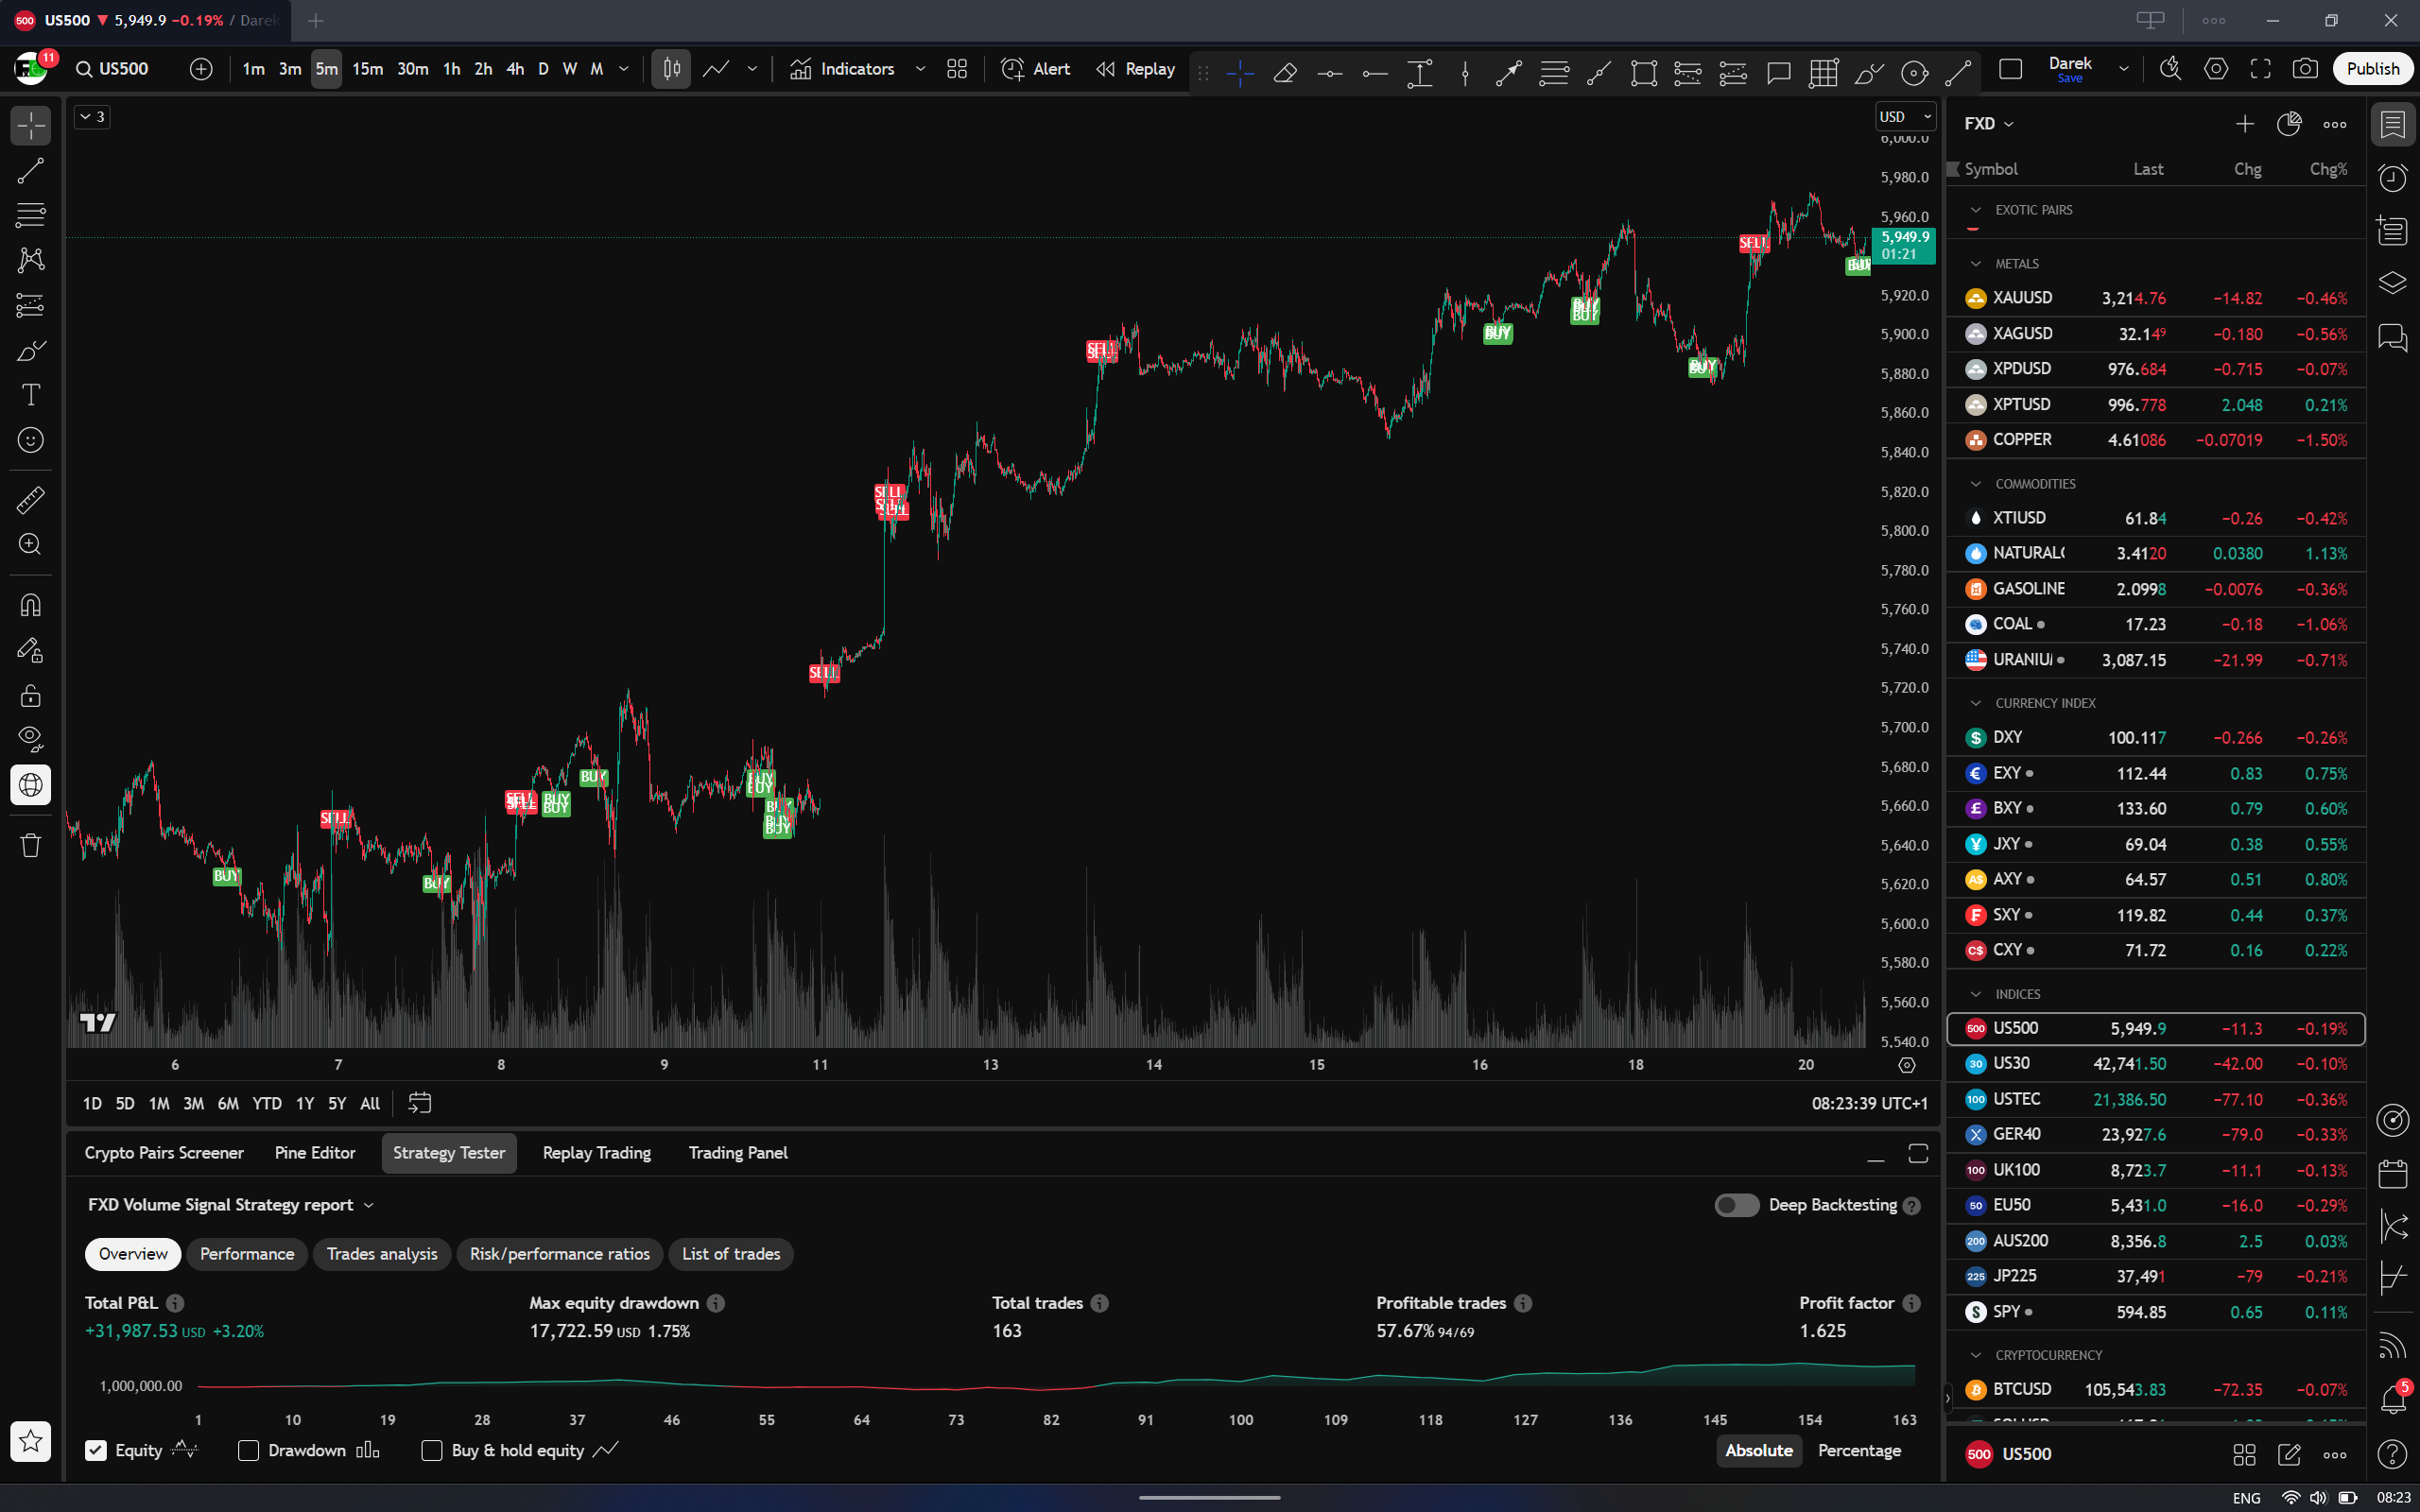Click the 08:23:39 UTC+1 timezone clock
This screenshot has height=1512, width=2420.
click(1869, 1104)
